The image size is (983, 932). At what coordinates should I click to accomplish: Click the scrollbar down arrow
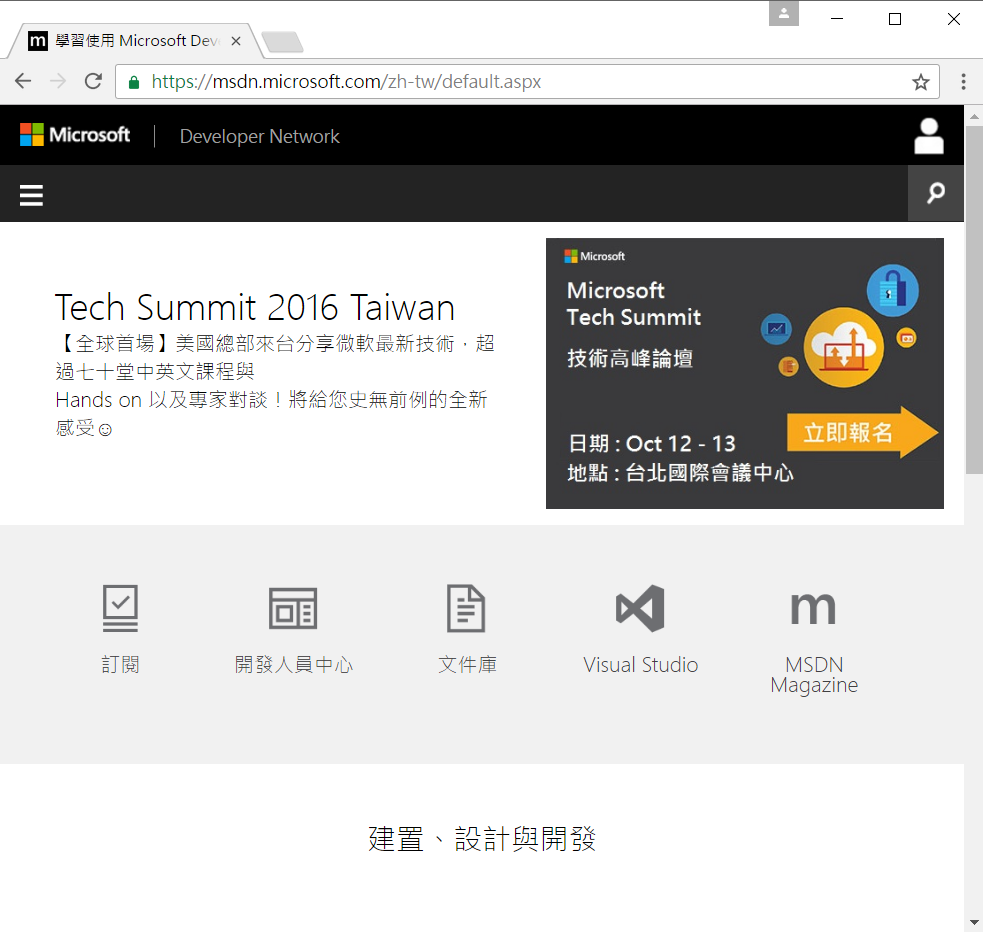[974, 922]
